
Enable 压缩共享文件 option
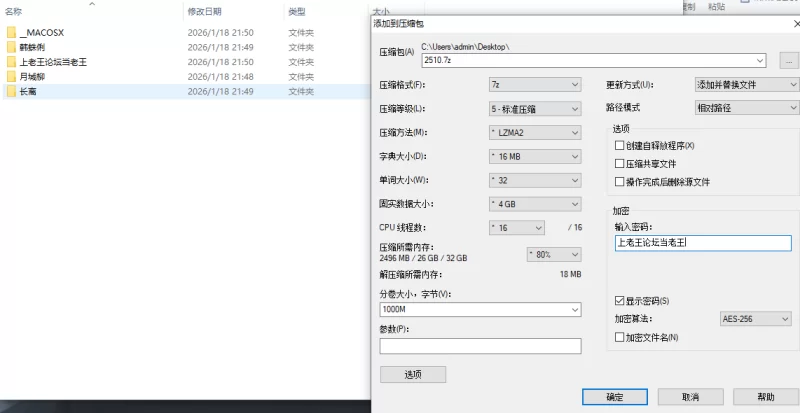pyautogui.click(x=619, y=164)
